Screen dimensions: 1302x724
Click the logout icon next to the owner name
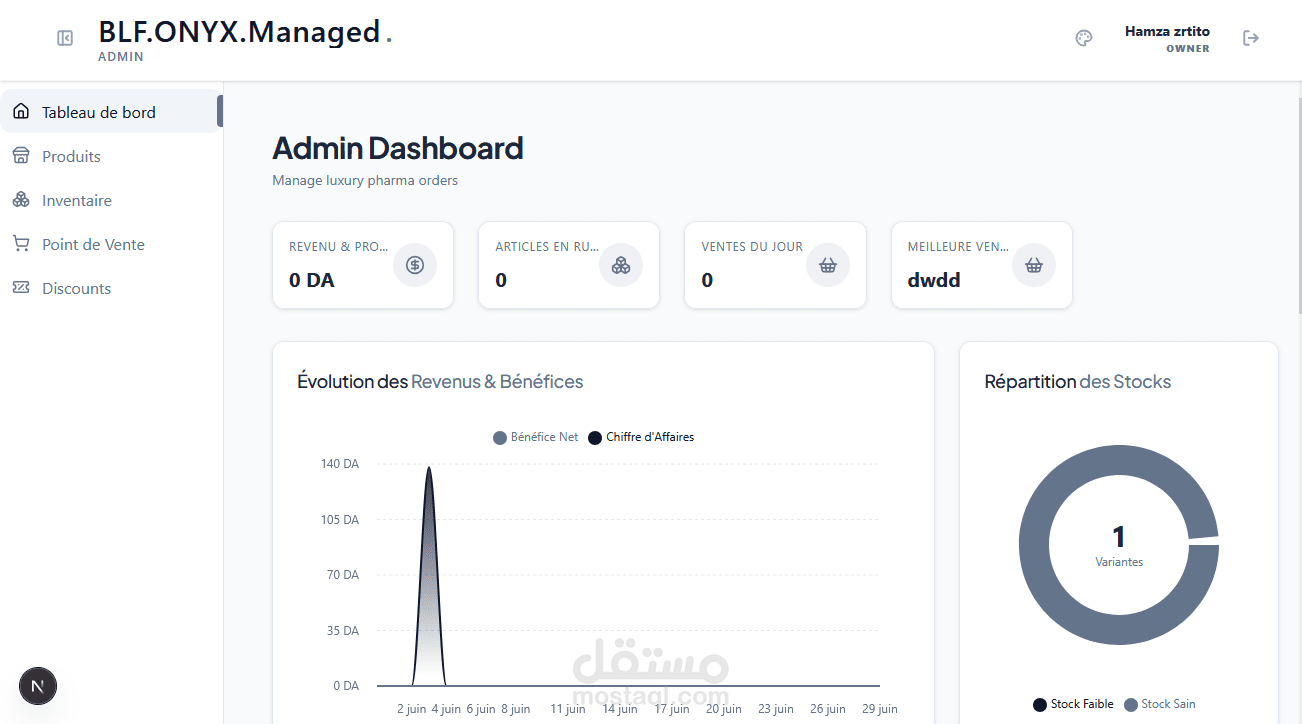1251,38
